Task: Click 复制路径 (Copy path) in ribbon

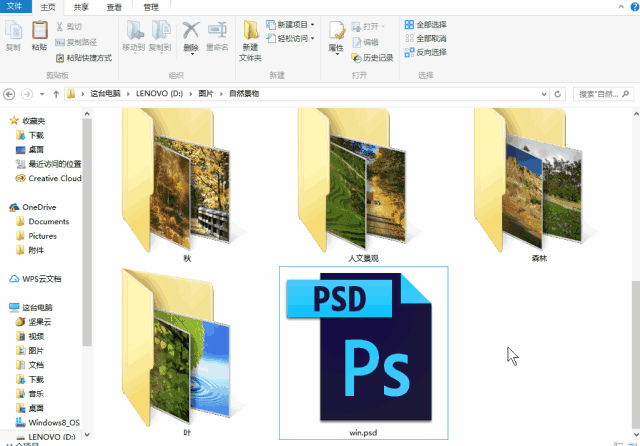Action: click(76, 42)
